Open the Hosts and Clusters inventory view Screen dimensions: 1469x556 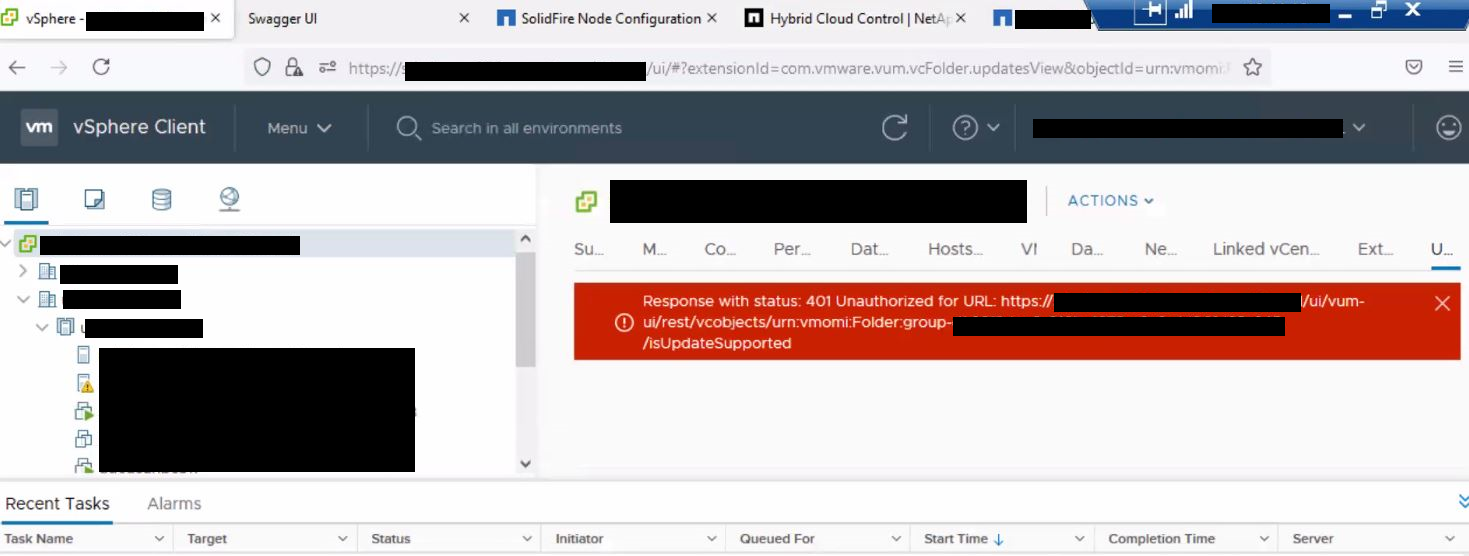click(x=26, y=200)
